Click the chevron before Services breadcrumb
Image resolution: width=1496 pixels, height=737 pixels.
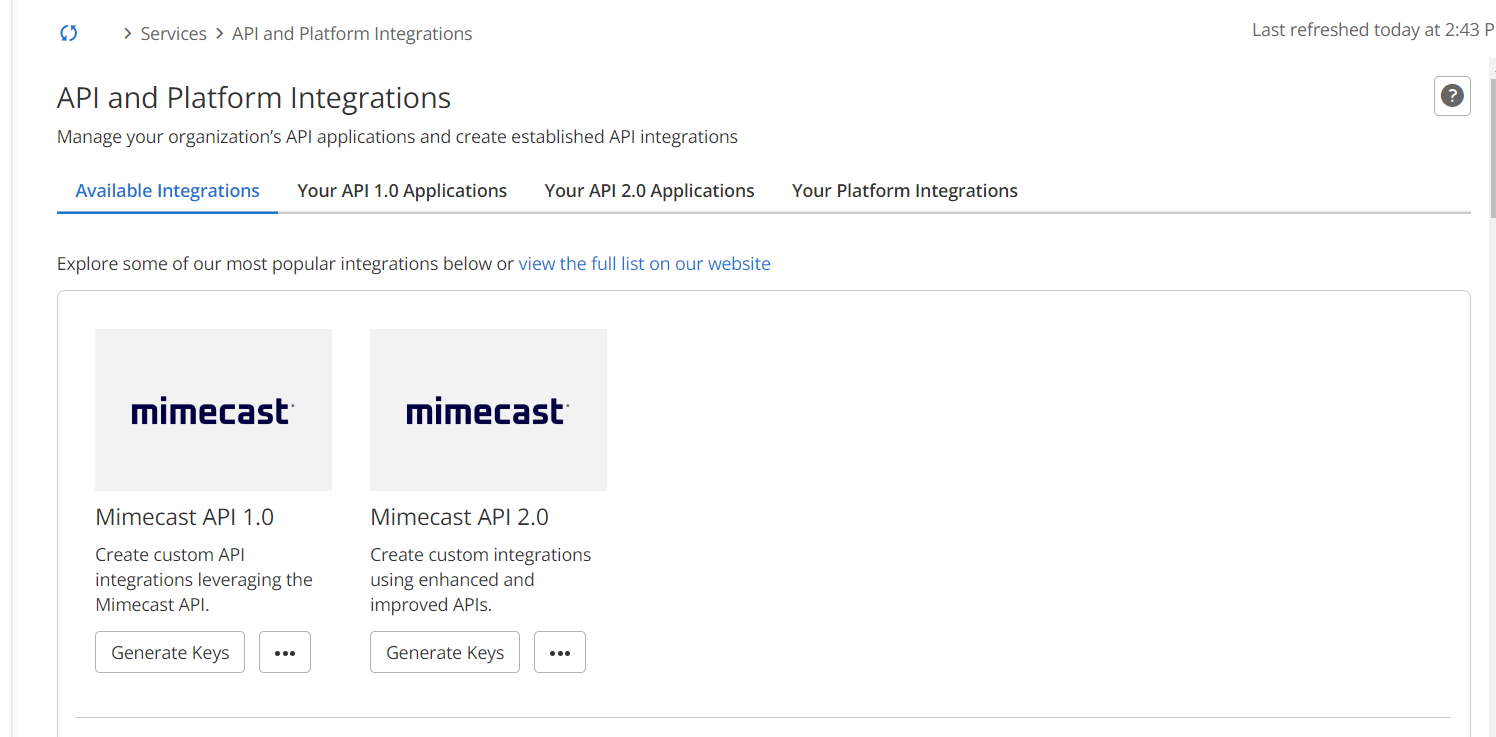click(127, 34)
